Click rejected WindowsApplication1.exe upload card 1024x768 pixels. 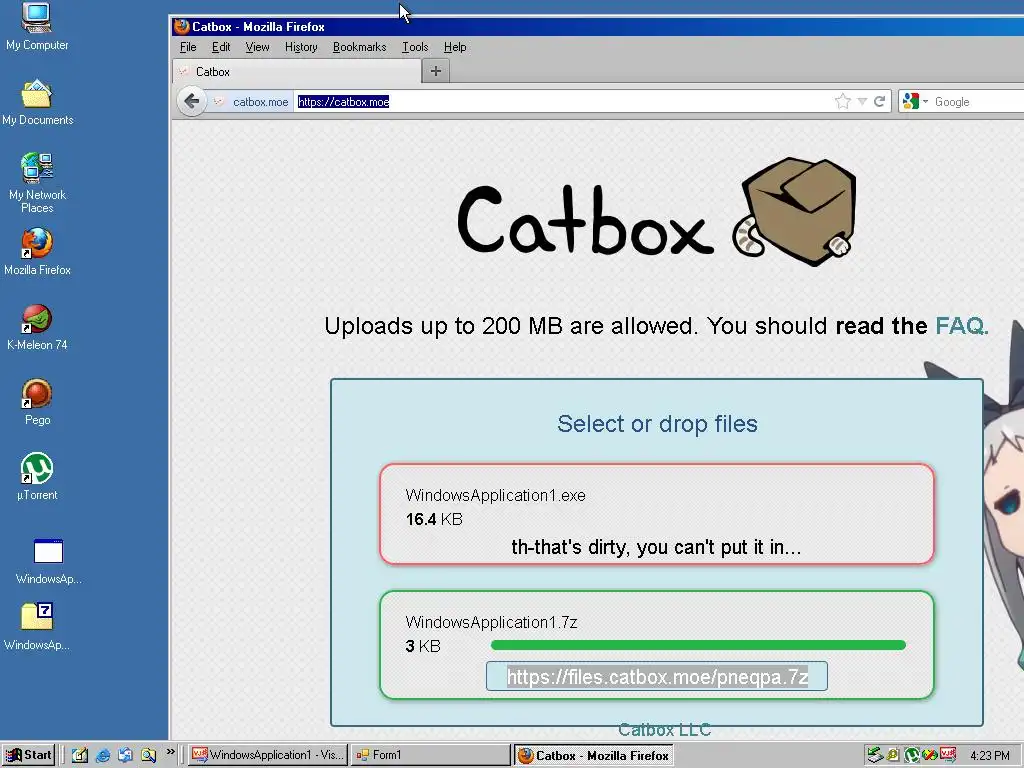(x=657, y=514)
